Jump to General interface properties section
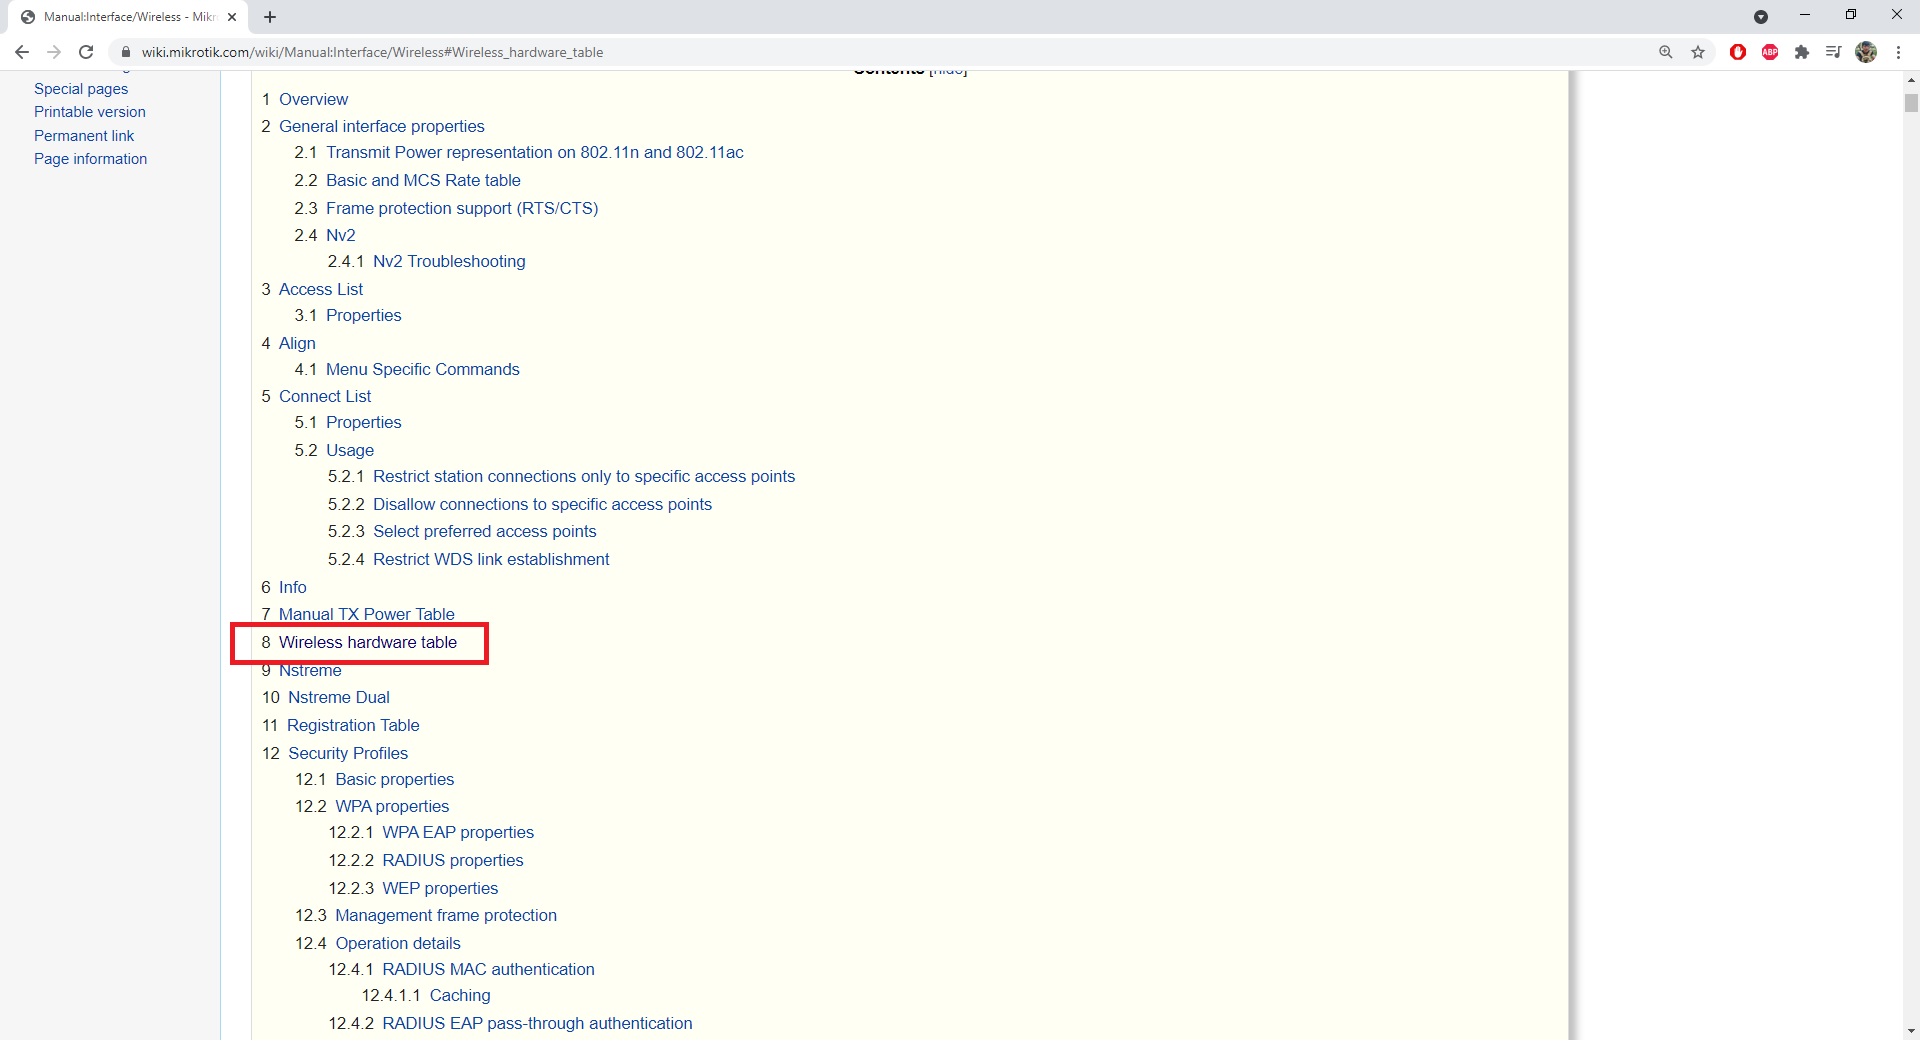Screen dimensions: 1932x1054 [384, 127]
